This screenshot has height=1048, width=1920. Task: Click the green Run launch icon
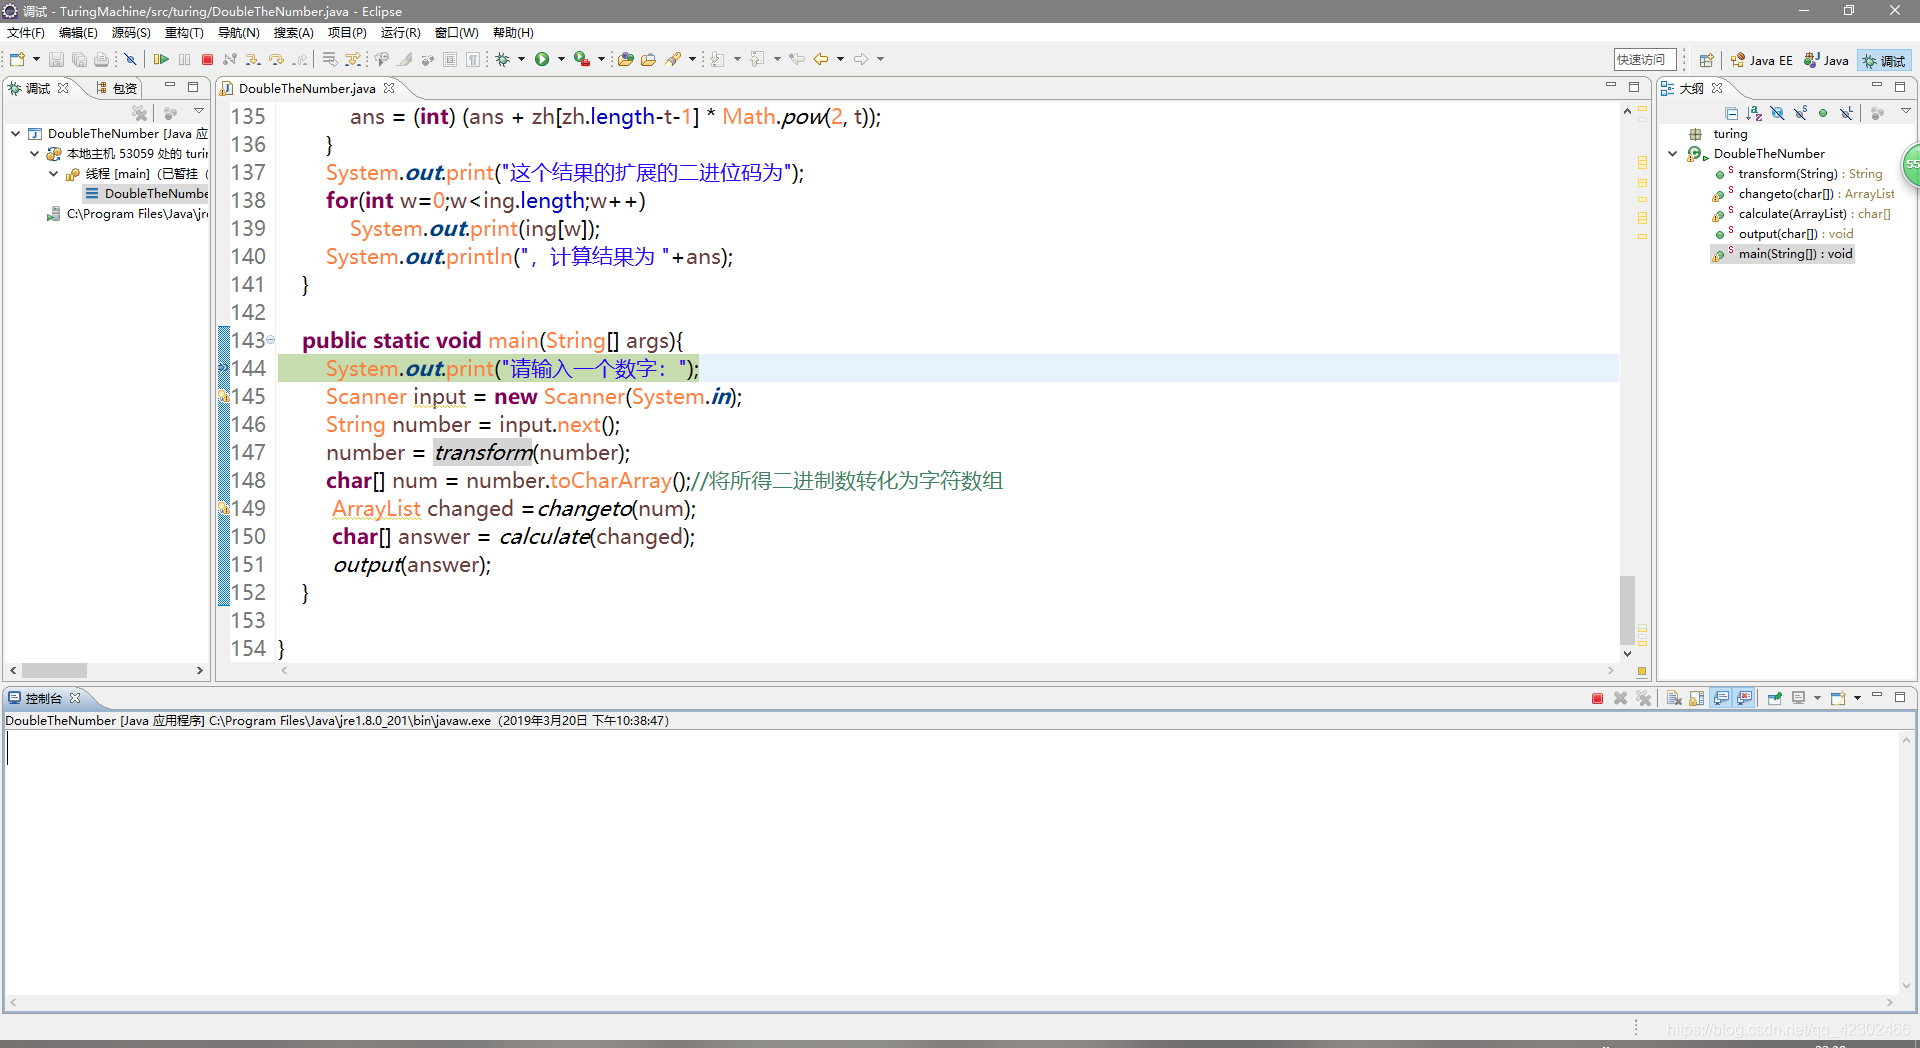[x=542, y=60]
